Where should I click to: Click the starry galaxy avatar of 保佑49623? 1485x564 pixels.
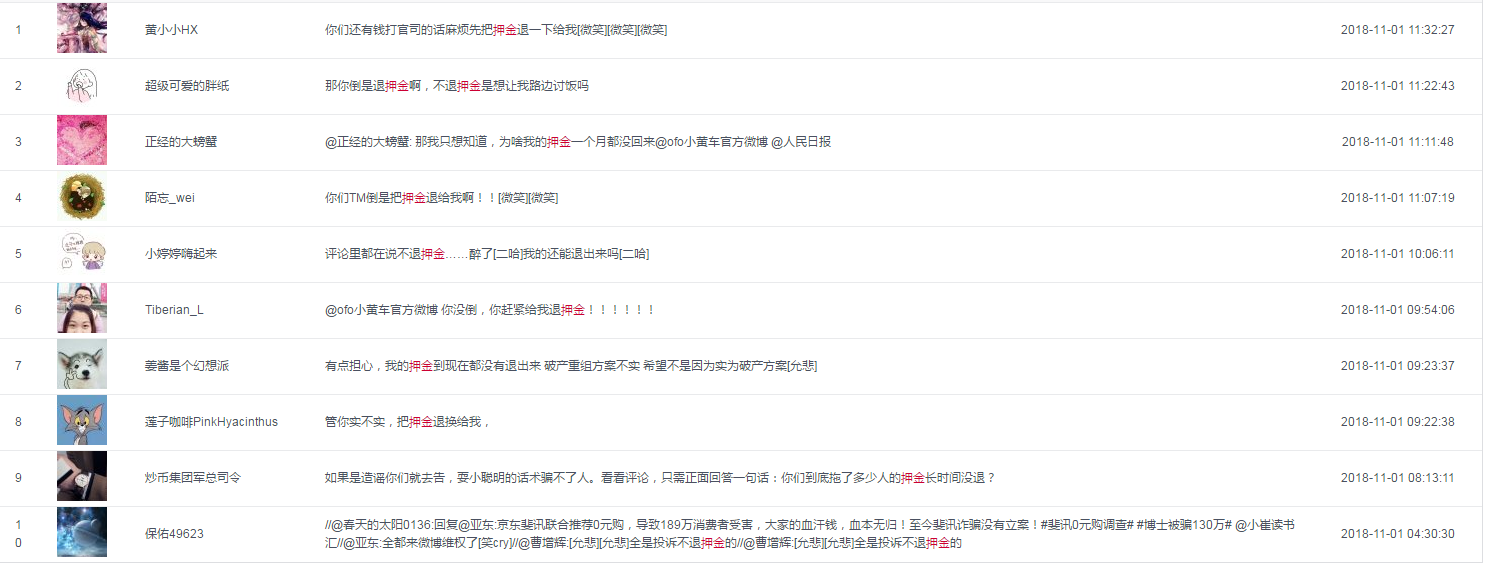tap(82, 532)
